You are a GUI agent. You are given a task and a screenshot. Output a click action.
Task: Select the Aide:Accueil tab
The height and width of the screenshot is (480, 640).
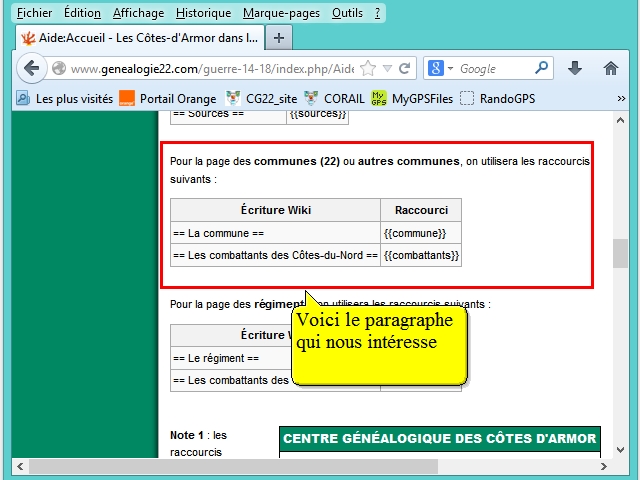tap(140, 38)
